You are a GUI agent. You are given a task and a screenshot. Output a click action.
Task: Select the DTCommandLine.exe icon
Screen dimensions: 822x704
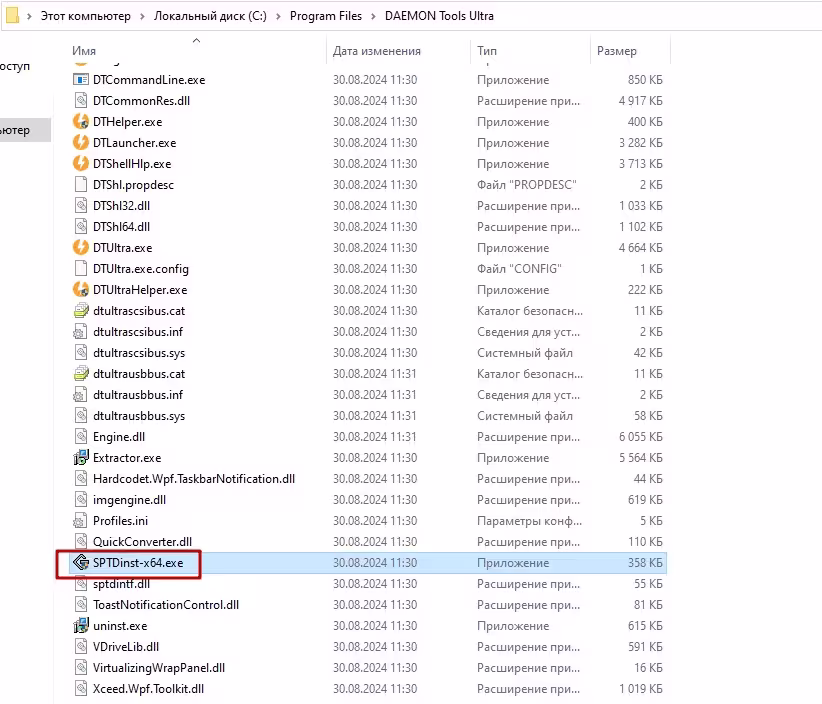(82, 80)
